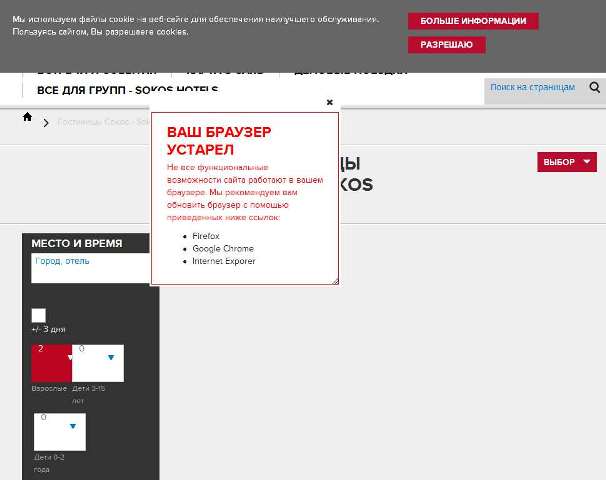Open the ВЫБОР dropdown button

[x=566, y=162]
